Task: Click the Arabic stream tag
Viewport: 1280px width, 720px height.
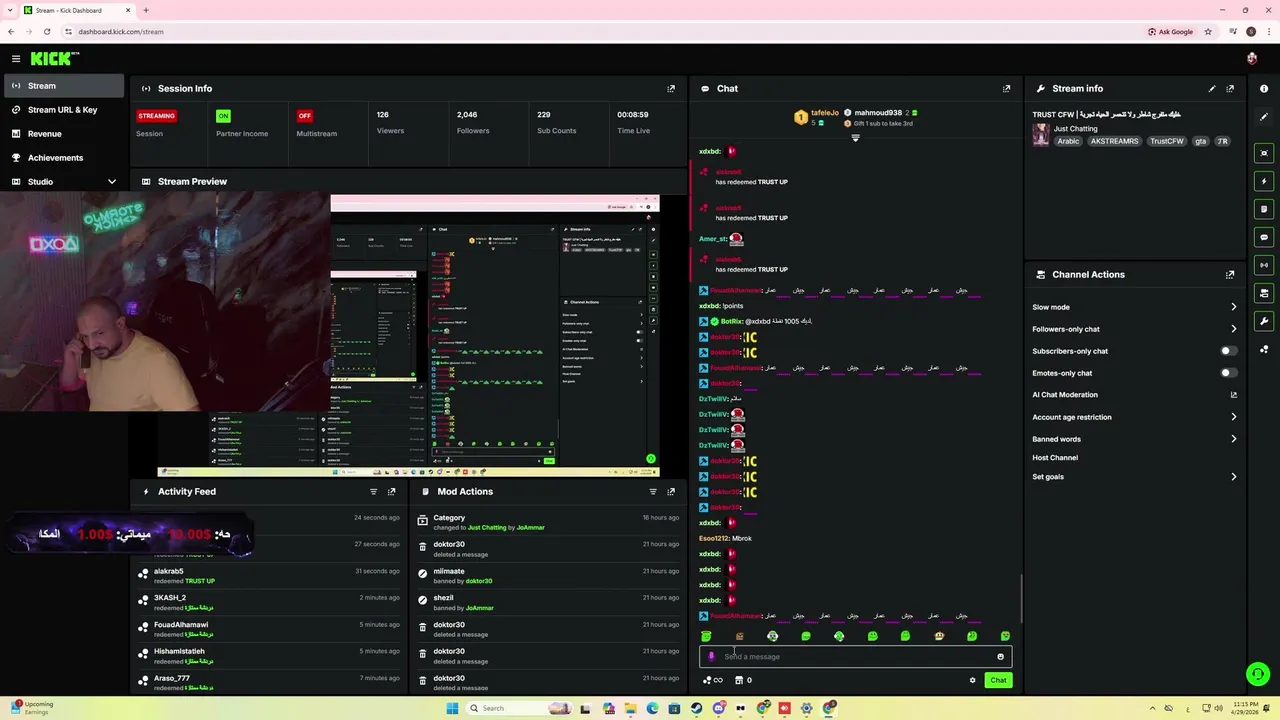Action: click(1069, 141)
